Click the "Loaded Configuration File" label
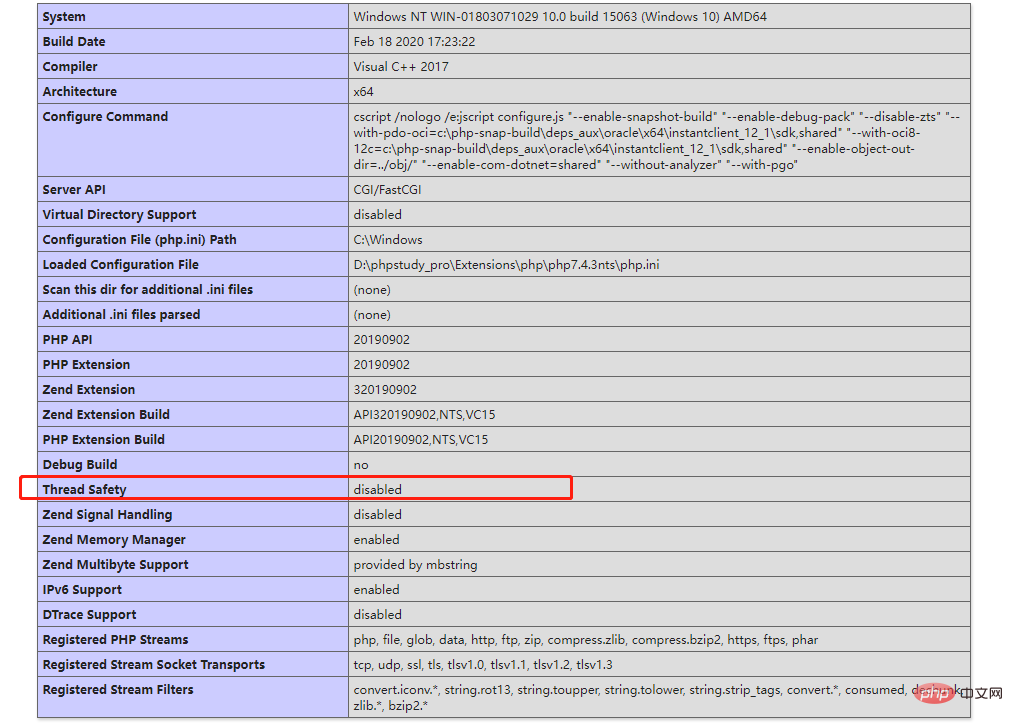Screen dimensions: 1013x726 click(x=121, y=265)
